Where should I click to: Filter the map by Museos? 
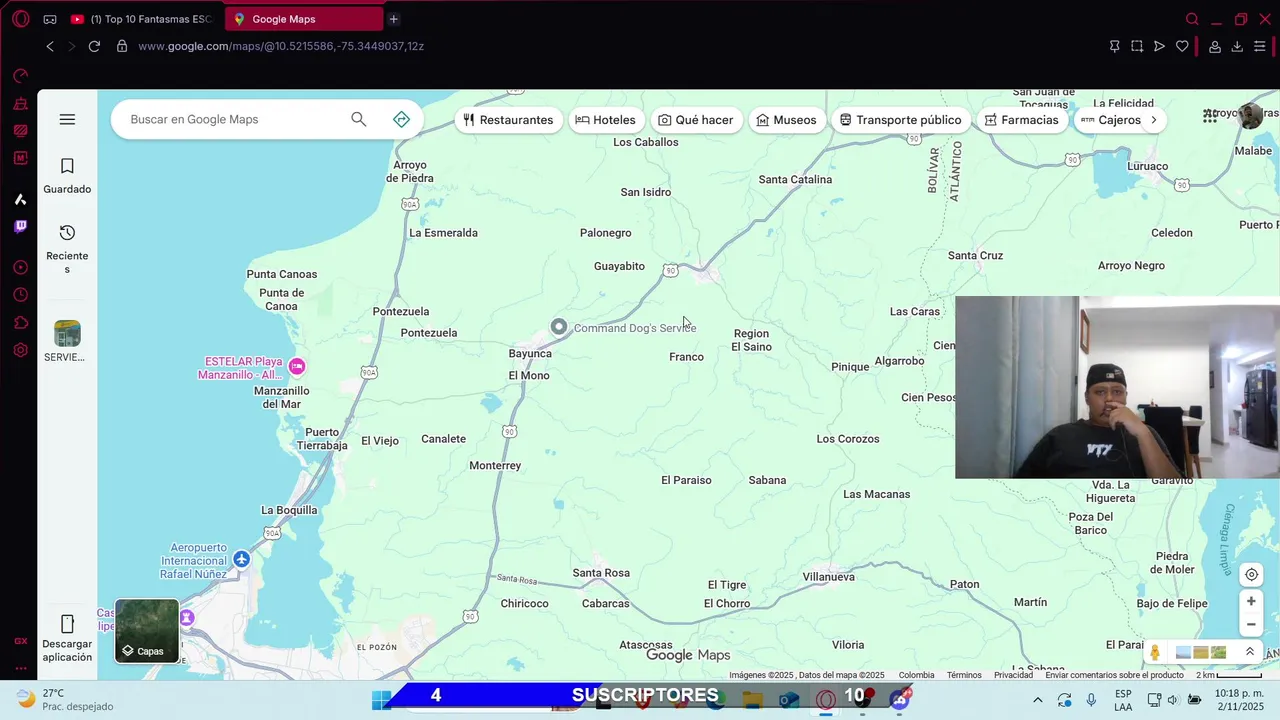786,120
